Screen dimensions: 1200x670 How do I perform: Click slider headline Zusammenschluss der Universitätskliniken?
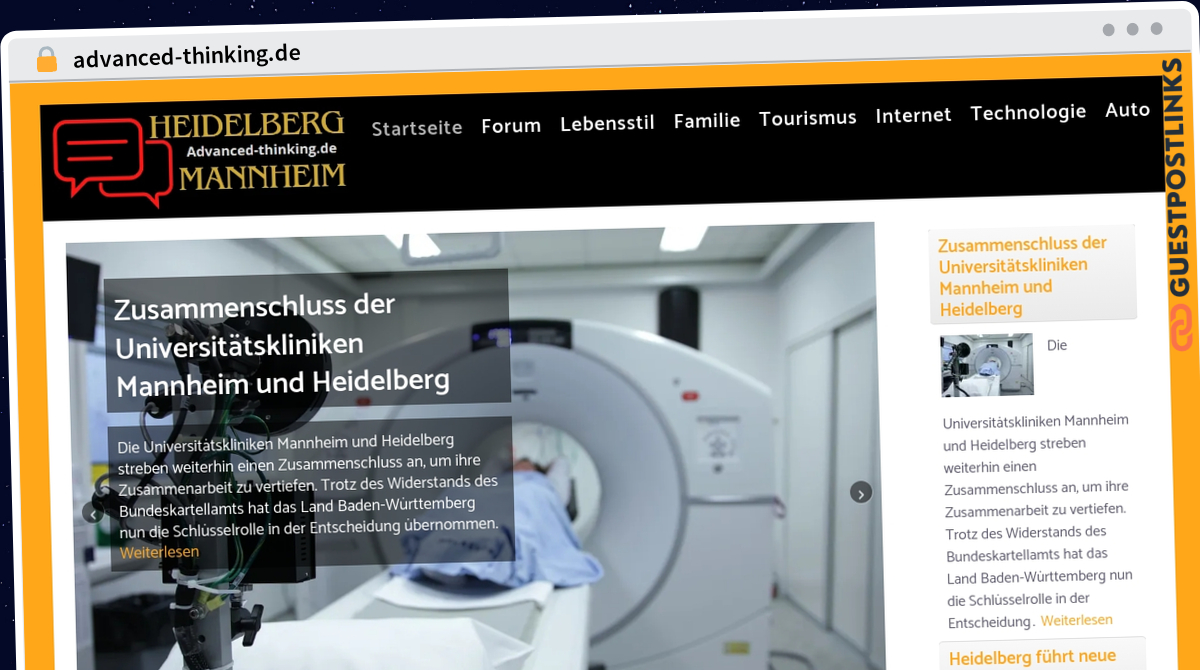coord(283,344)
